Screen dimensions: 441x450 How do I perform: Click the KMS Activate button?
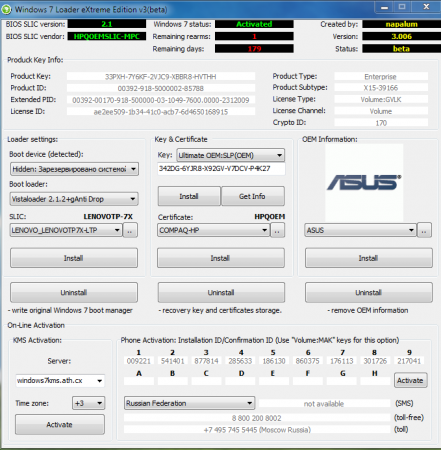point(60,425)
